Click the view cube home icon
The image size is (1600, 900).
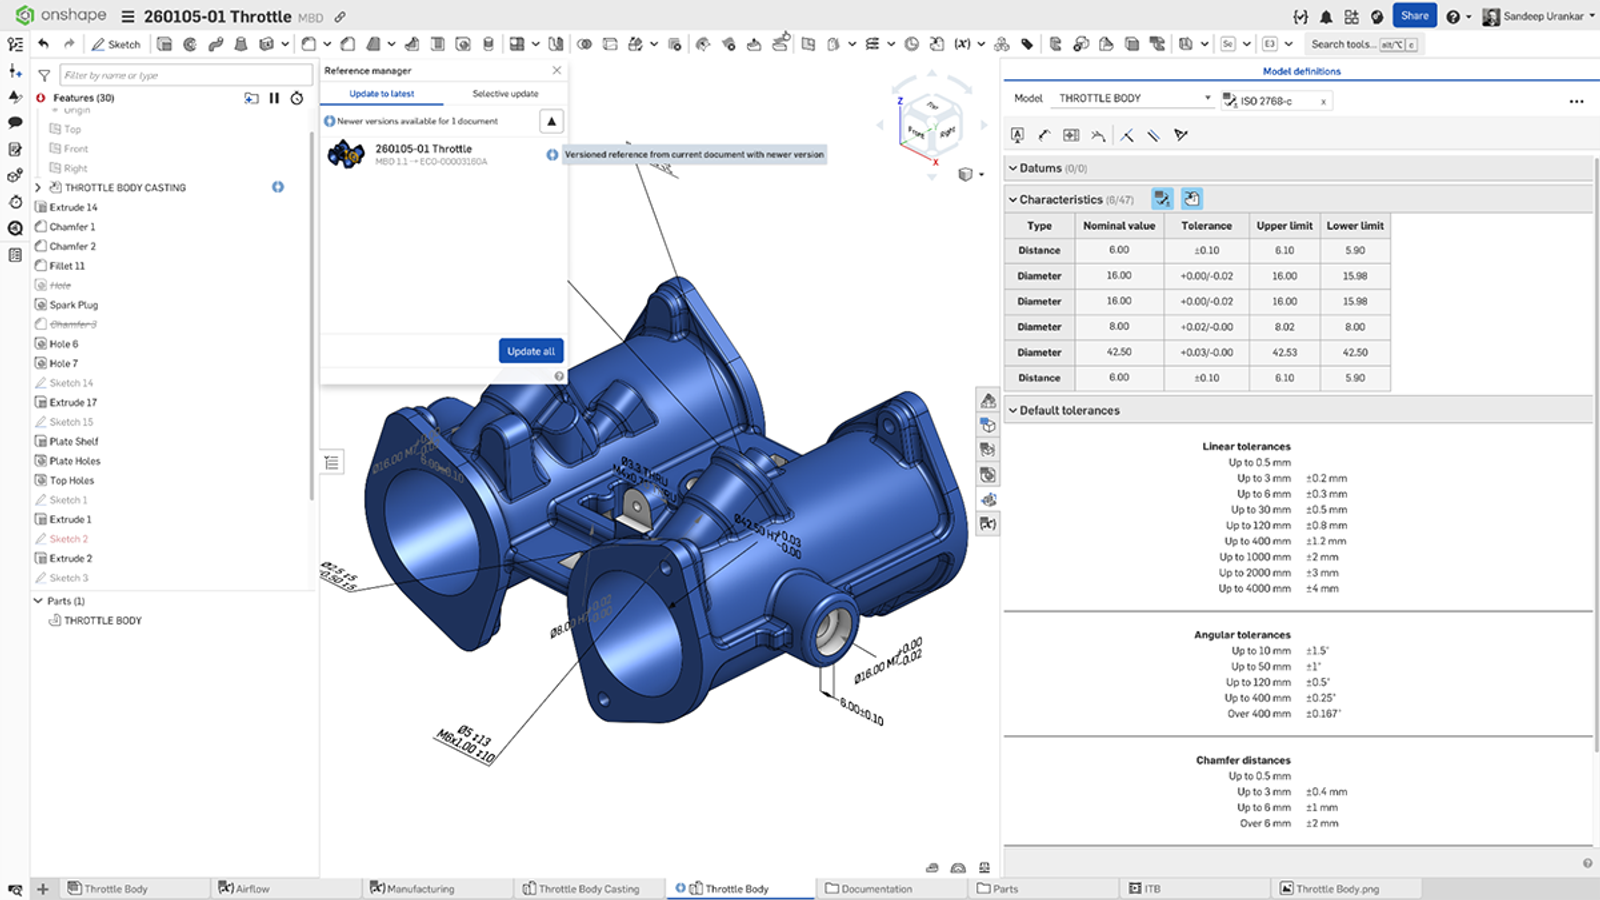pyautogui.click(x=965, y=174)
